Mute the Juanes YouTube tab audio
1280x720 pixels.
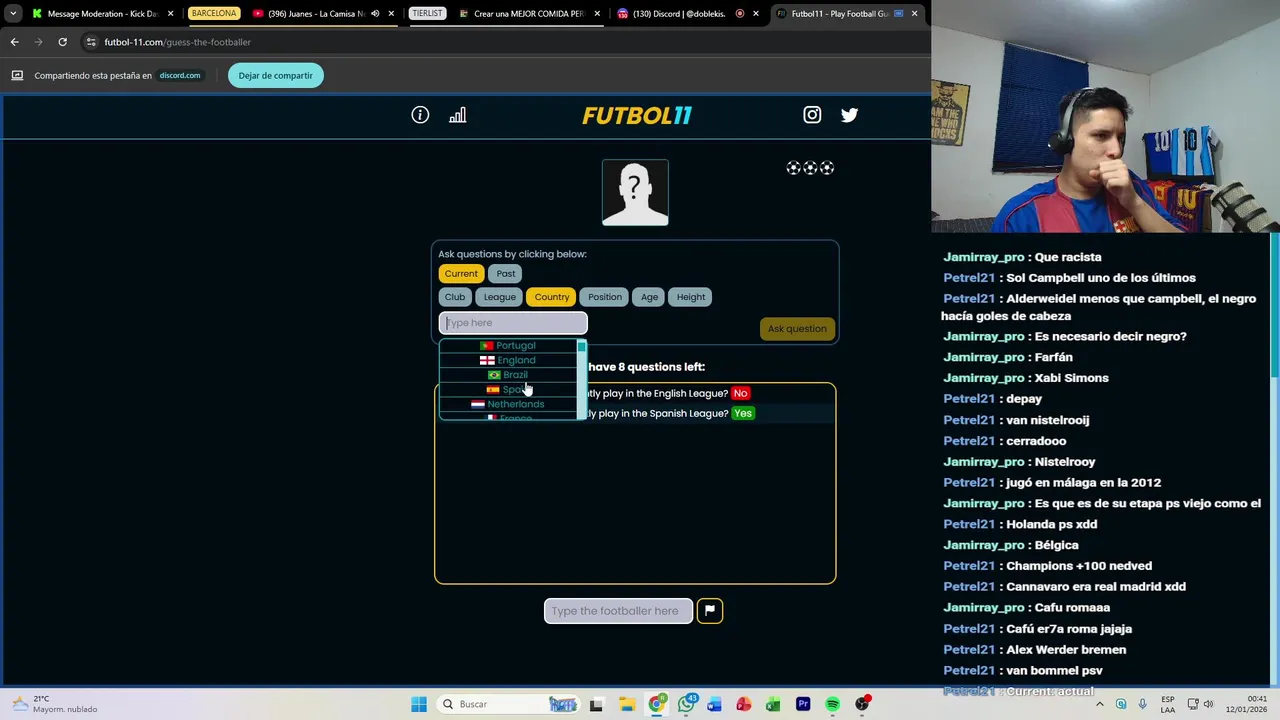point(374,14)
